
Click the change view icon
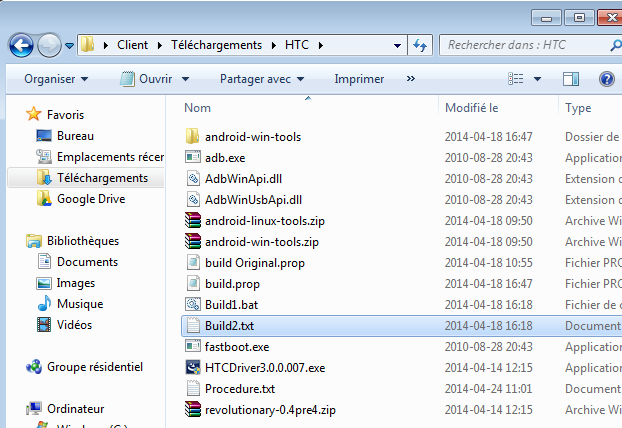(516, 79)
